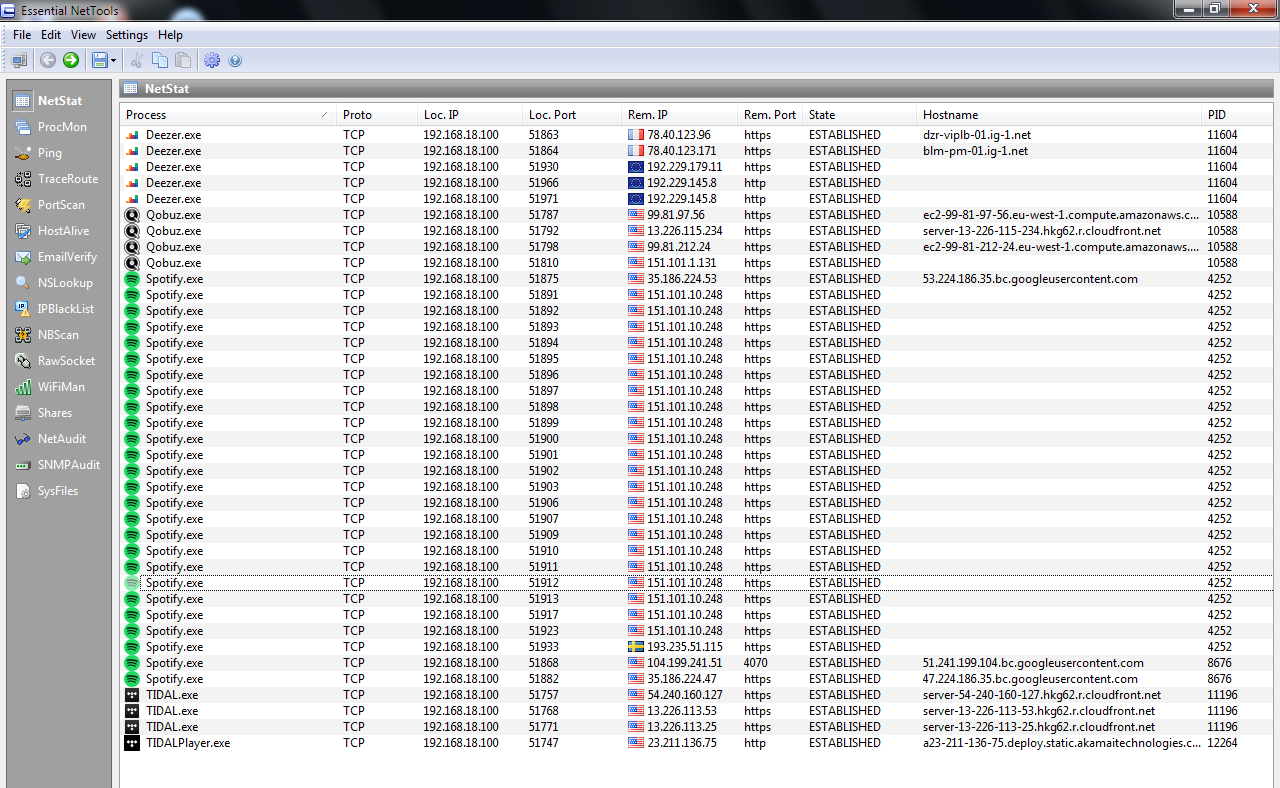The image size is (1280, 788).
Task: Sort by the State column header
Action: coord(860,115)
